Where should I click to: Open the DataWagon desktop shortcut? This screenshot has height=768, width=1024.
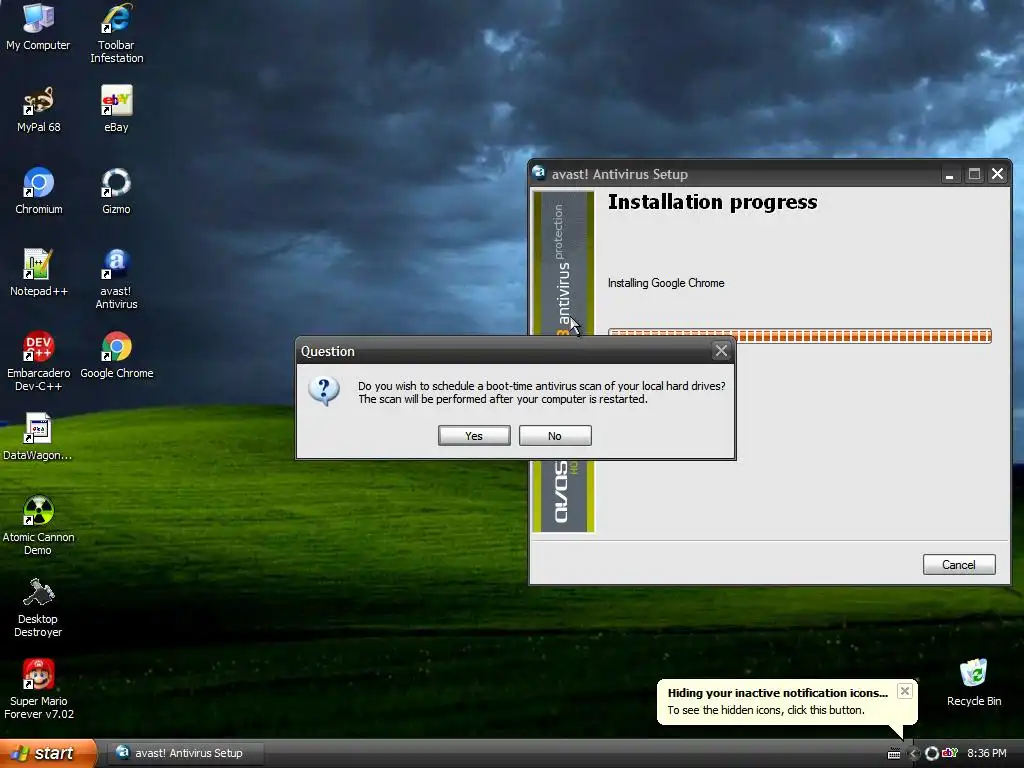[37, 437]
